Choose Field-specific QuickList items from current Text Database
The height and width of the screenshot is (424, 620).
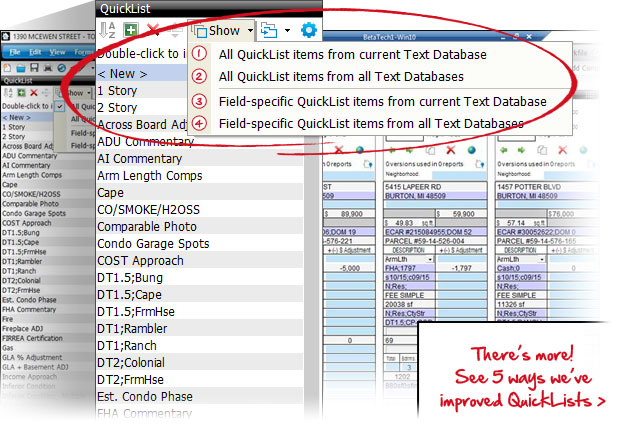point(382,102)
